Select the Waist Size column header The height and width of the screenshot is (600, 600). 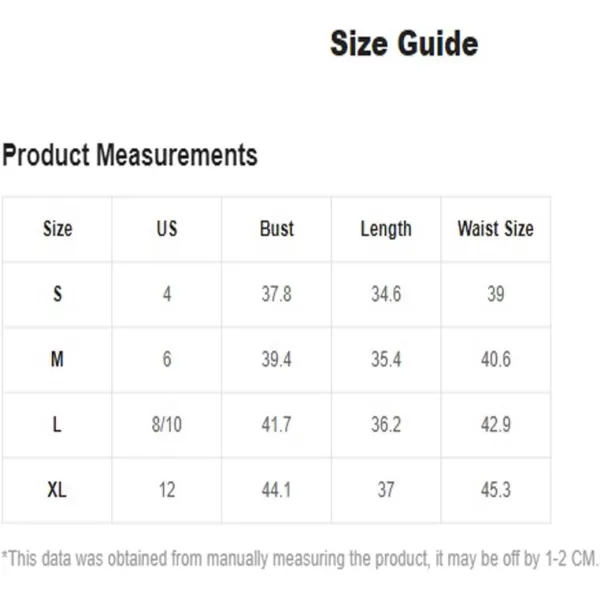tap(496, 229)
